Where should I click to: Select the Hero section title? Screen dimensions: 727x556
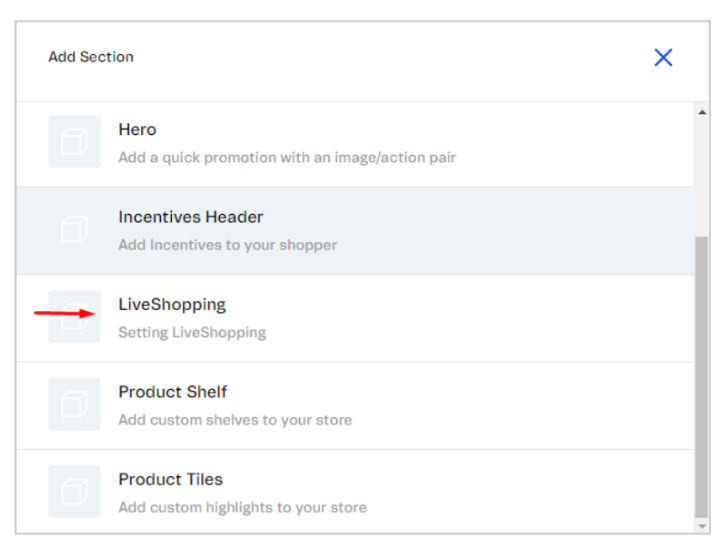(x=137, y=130)
